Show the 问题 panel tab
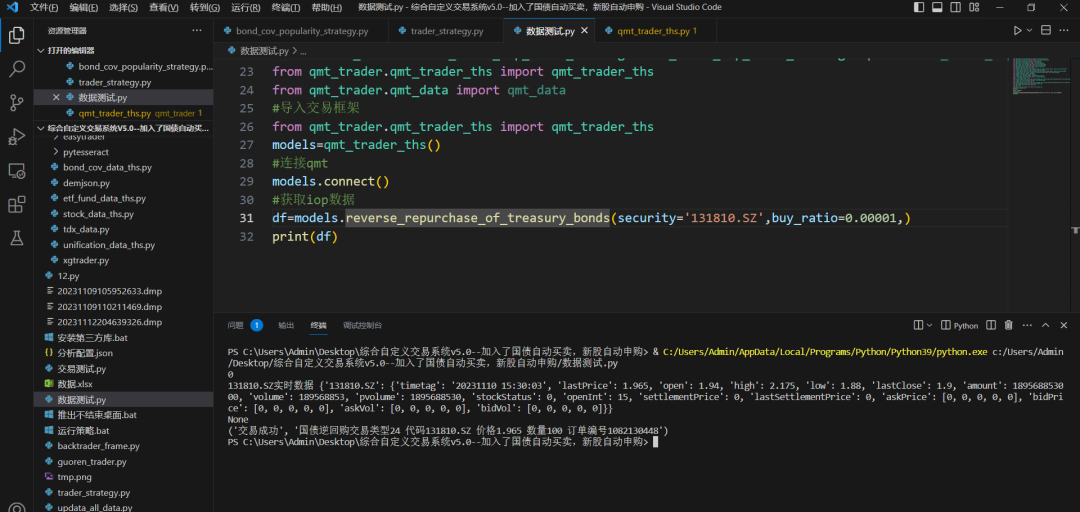 pos(236,325)
